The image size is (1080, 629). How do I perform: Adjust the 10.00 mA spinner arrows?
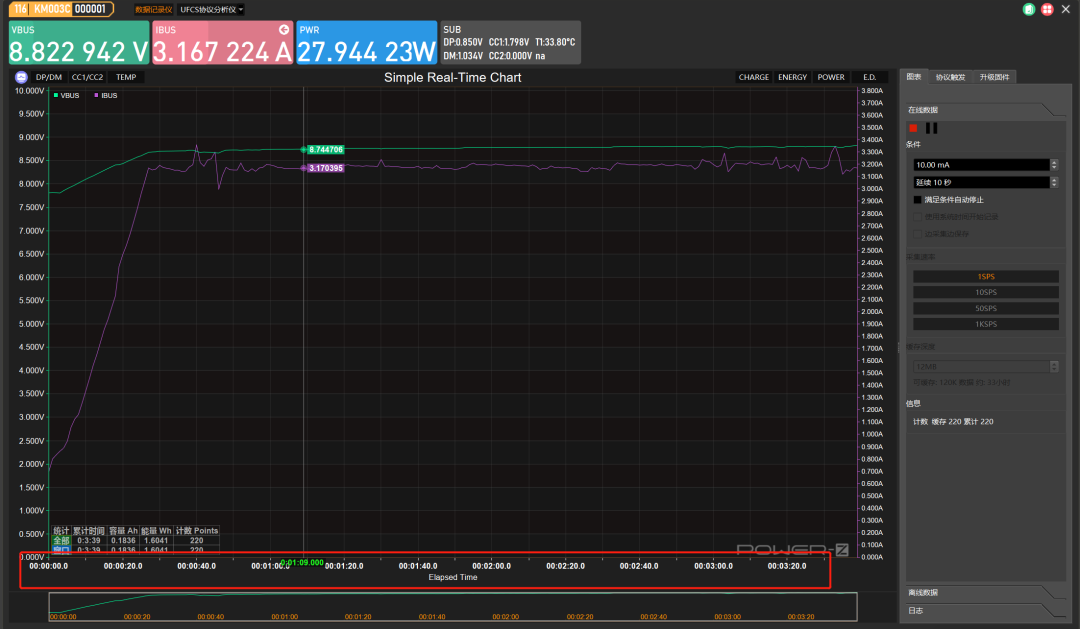(x=1054, y=165)
